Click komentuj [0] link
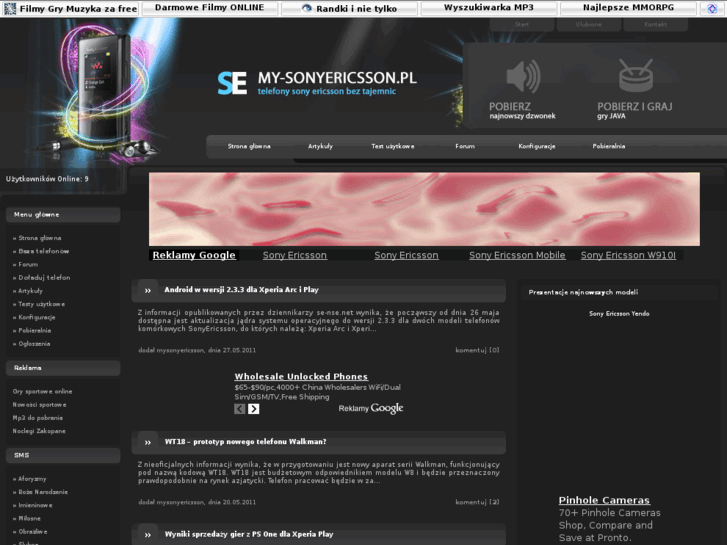727x545 pixels. tap(477, 350)
